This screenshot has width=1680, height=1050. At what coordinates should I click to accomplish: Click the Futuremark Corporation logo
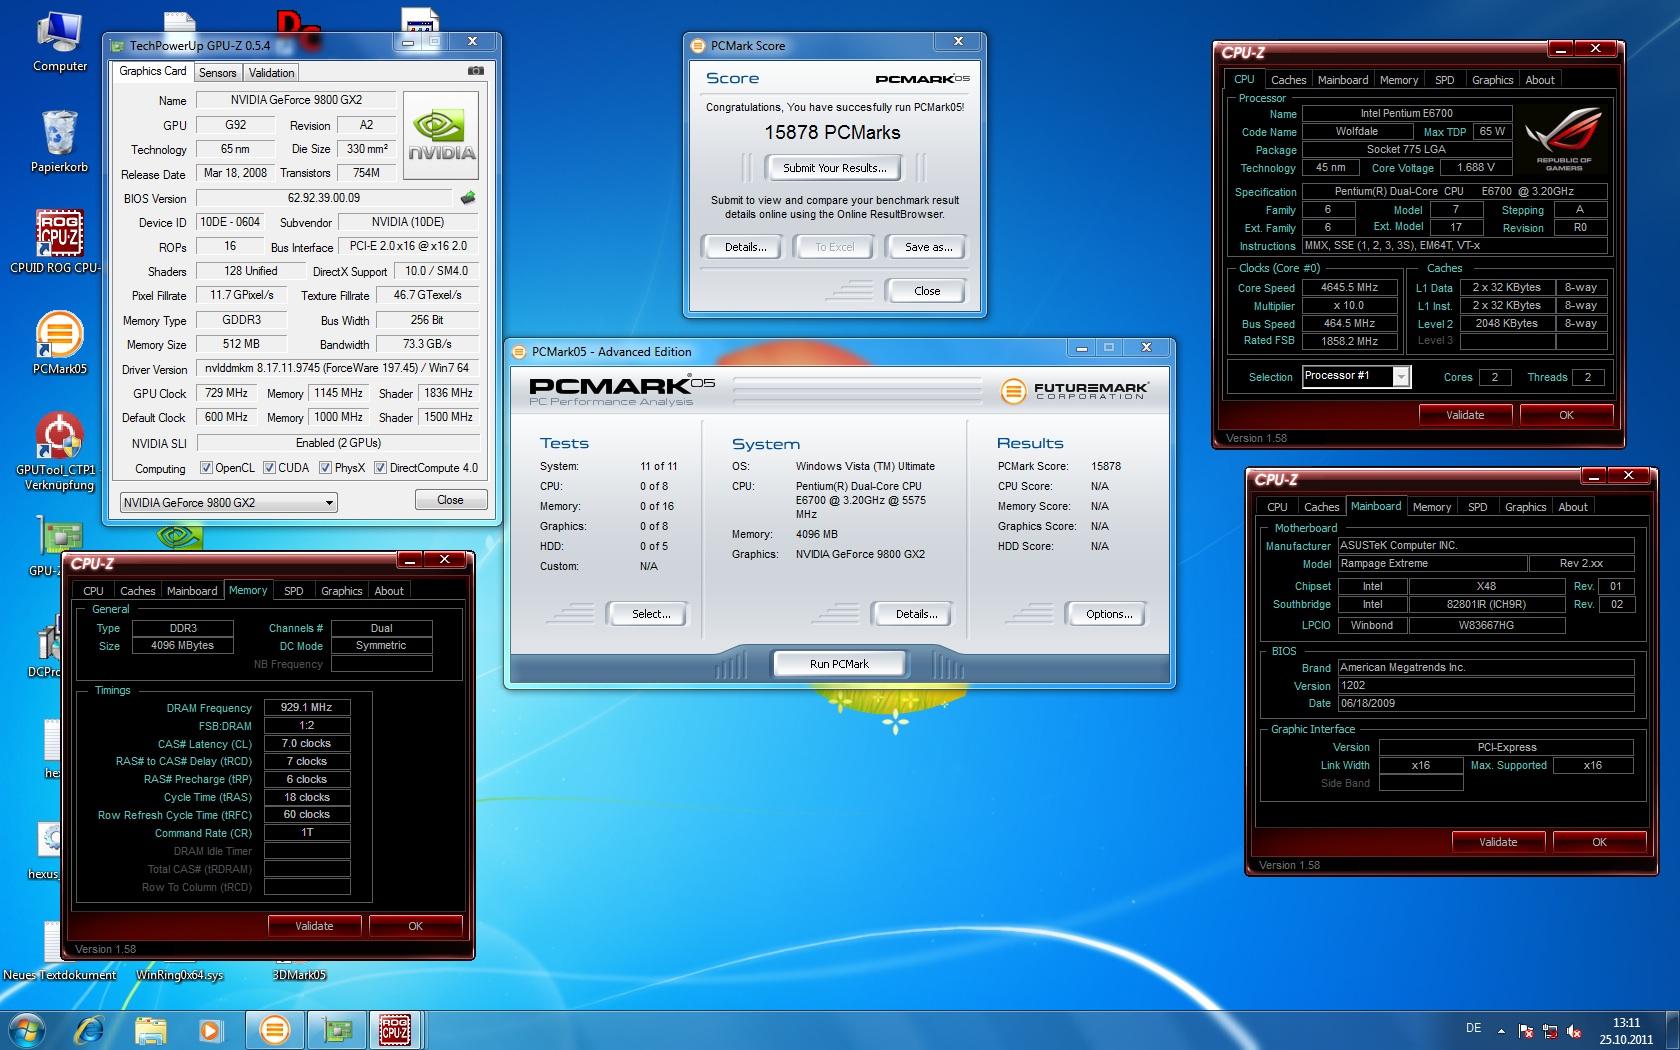click(x=1074, y=391)
